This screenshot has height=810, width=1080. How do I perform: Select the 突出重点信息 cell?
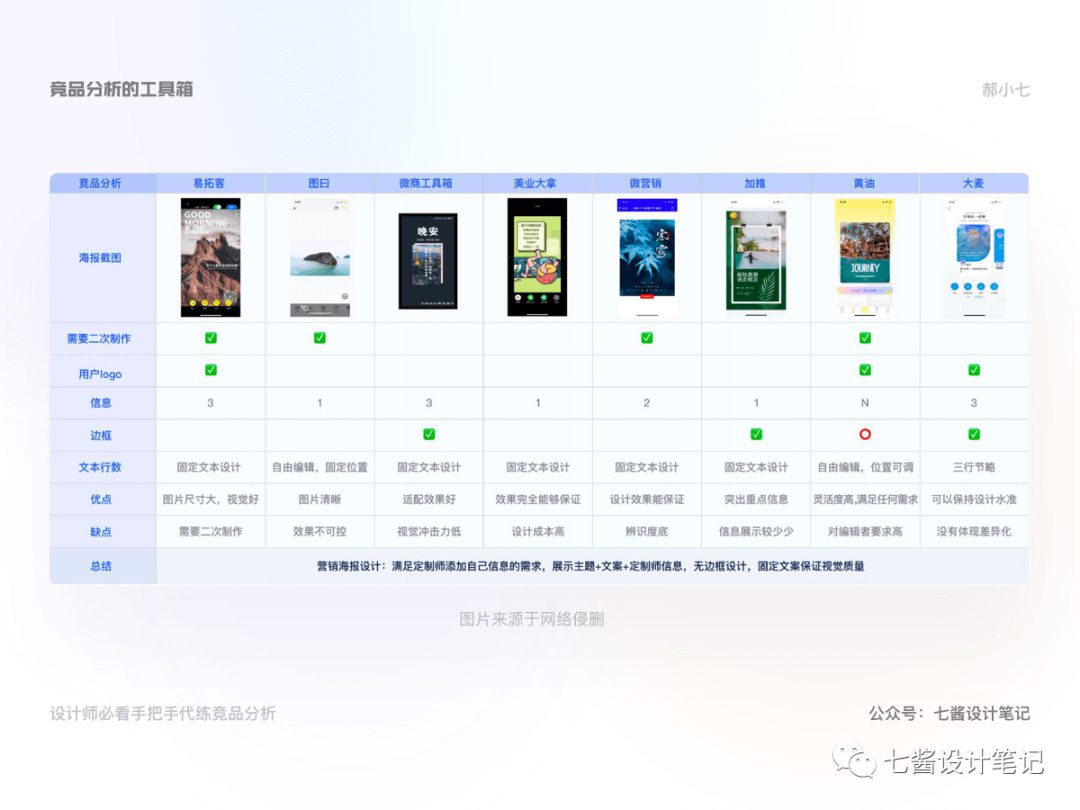tap(756, 499)
